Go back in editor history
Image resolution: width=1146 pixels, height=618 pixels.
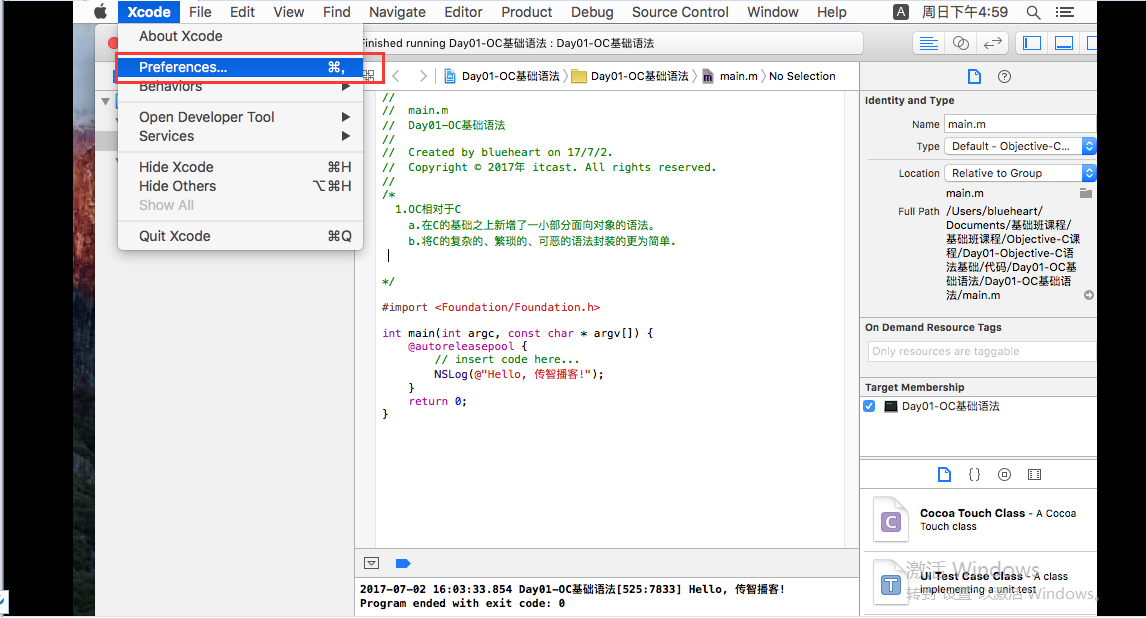[396, 76]
